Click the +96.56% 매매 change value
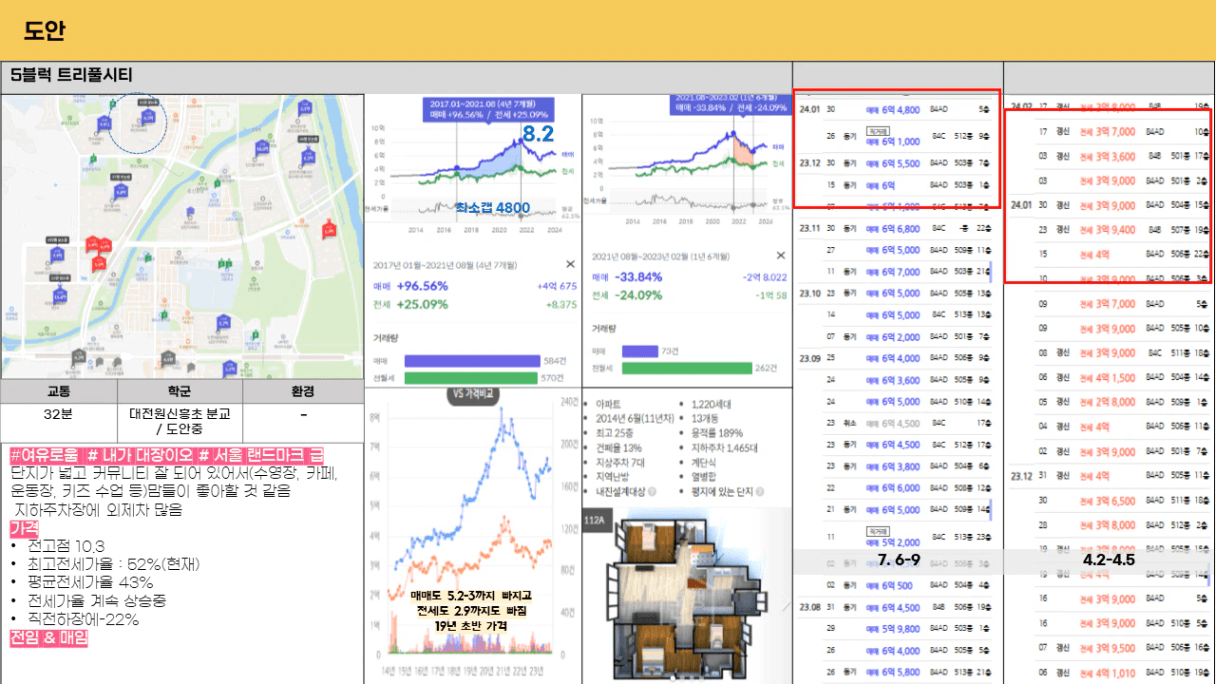This screenshot has width=1216, height=684. tap(423, 286)
